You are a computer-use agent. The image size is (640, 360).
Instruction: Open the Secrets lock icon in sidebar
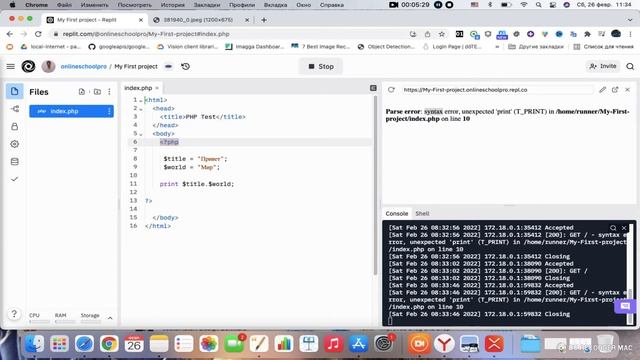(15, 127)
